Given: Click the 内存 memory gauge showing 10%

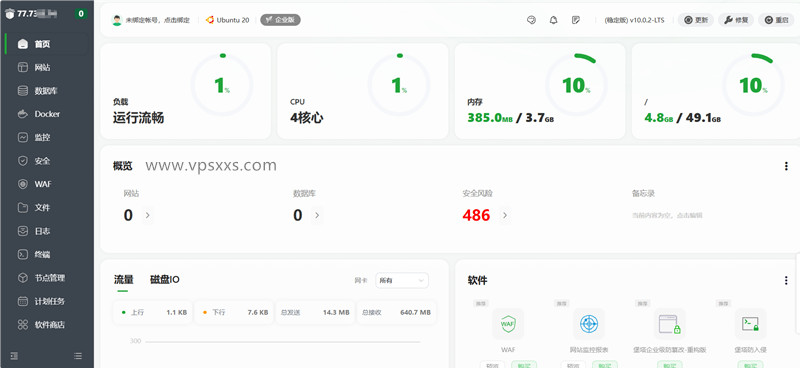Looking at the screenshot, I should click(x=576, y=85).
